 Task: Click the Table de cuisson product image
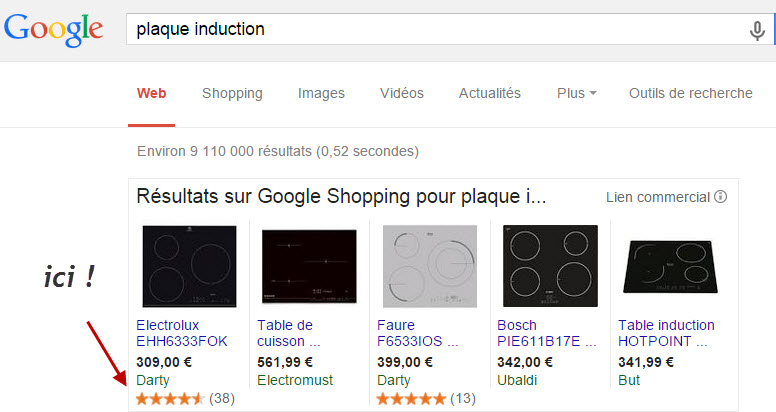[309, 266]
